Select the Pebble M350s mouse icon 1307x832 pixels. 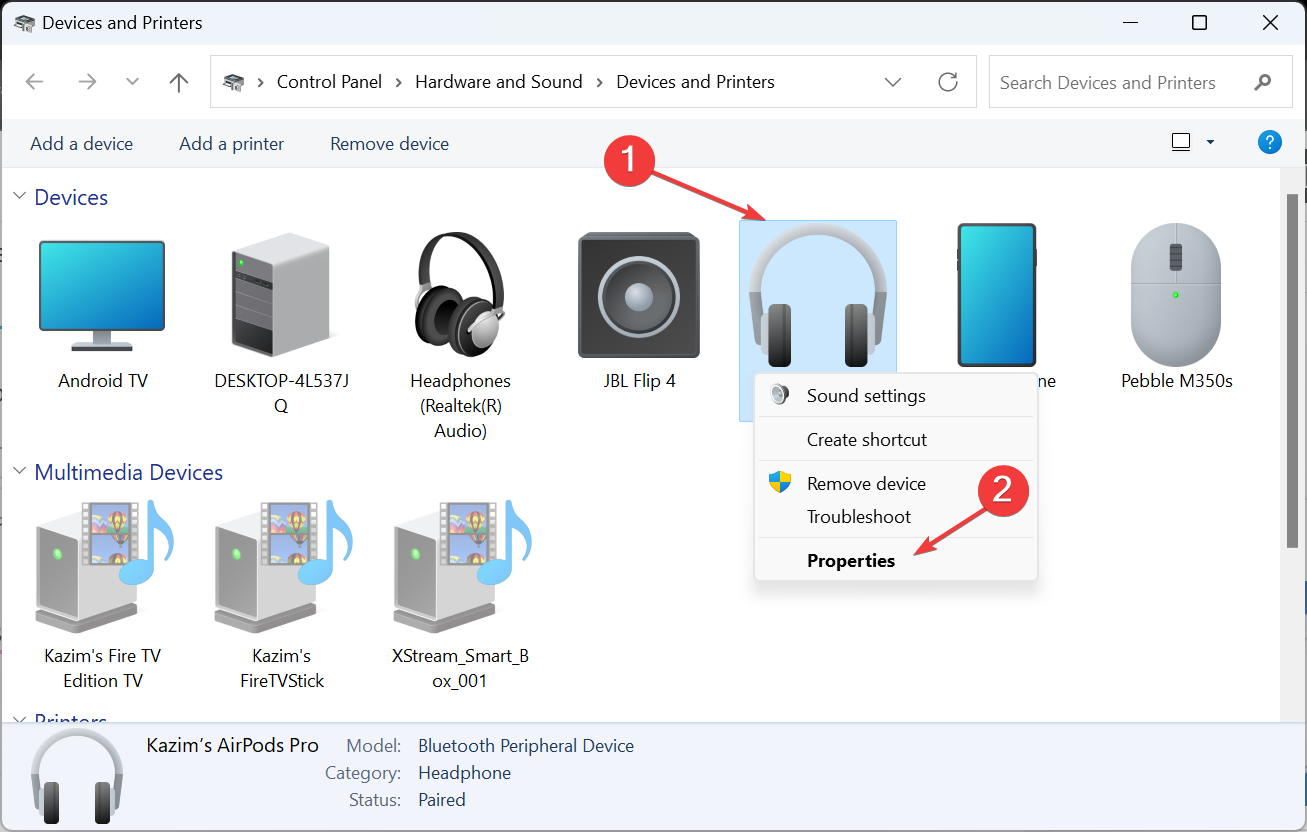pyautogui.click(x=1175, y=293)
